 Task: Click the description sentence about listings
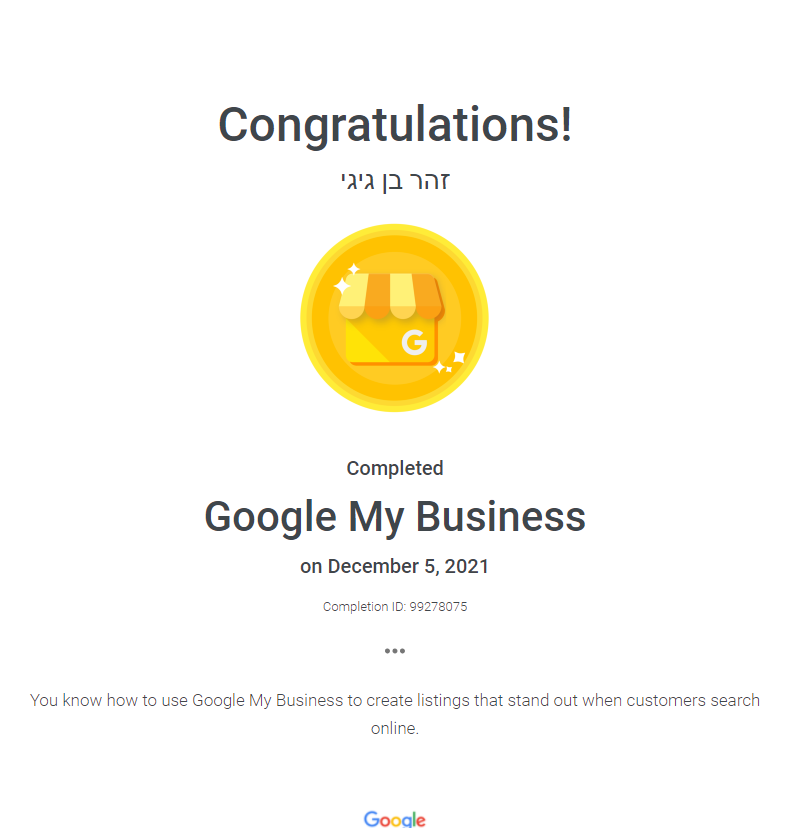pos(395,714)
